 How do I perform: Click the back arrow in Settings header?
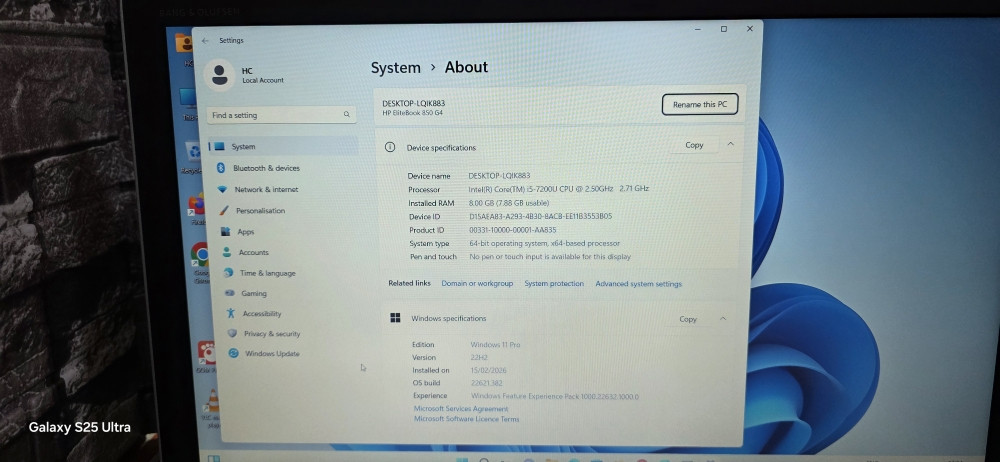(x=205, y=41)
